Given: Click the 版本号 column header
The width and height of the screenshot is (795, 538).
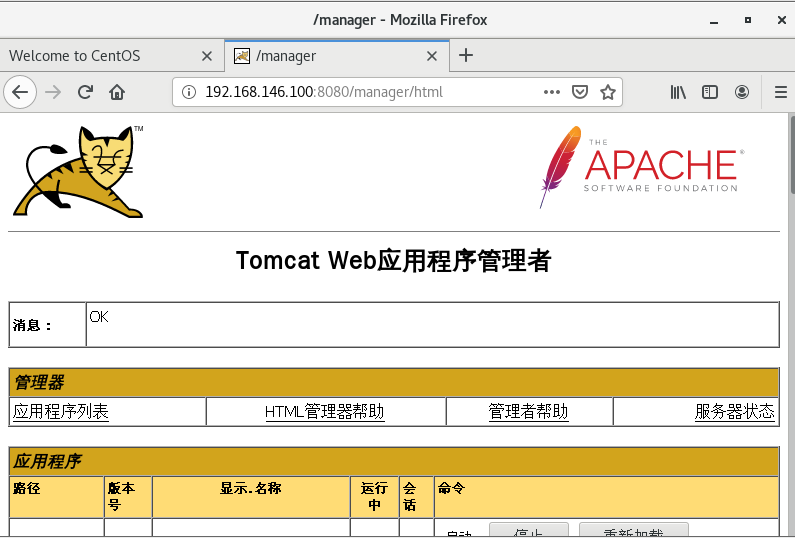Looking at the screenshot, I should pyautogui.click(x=128, y=497).
